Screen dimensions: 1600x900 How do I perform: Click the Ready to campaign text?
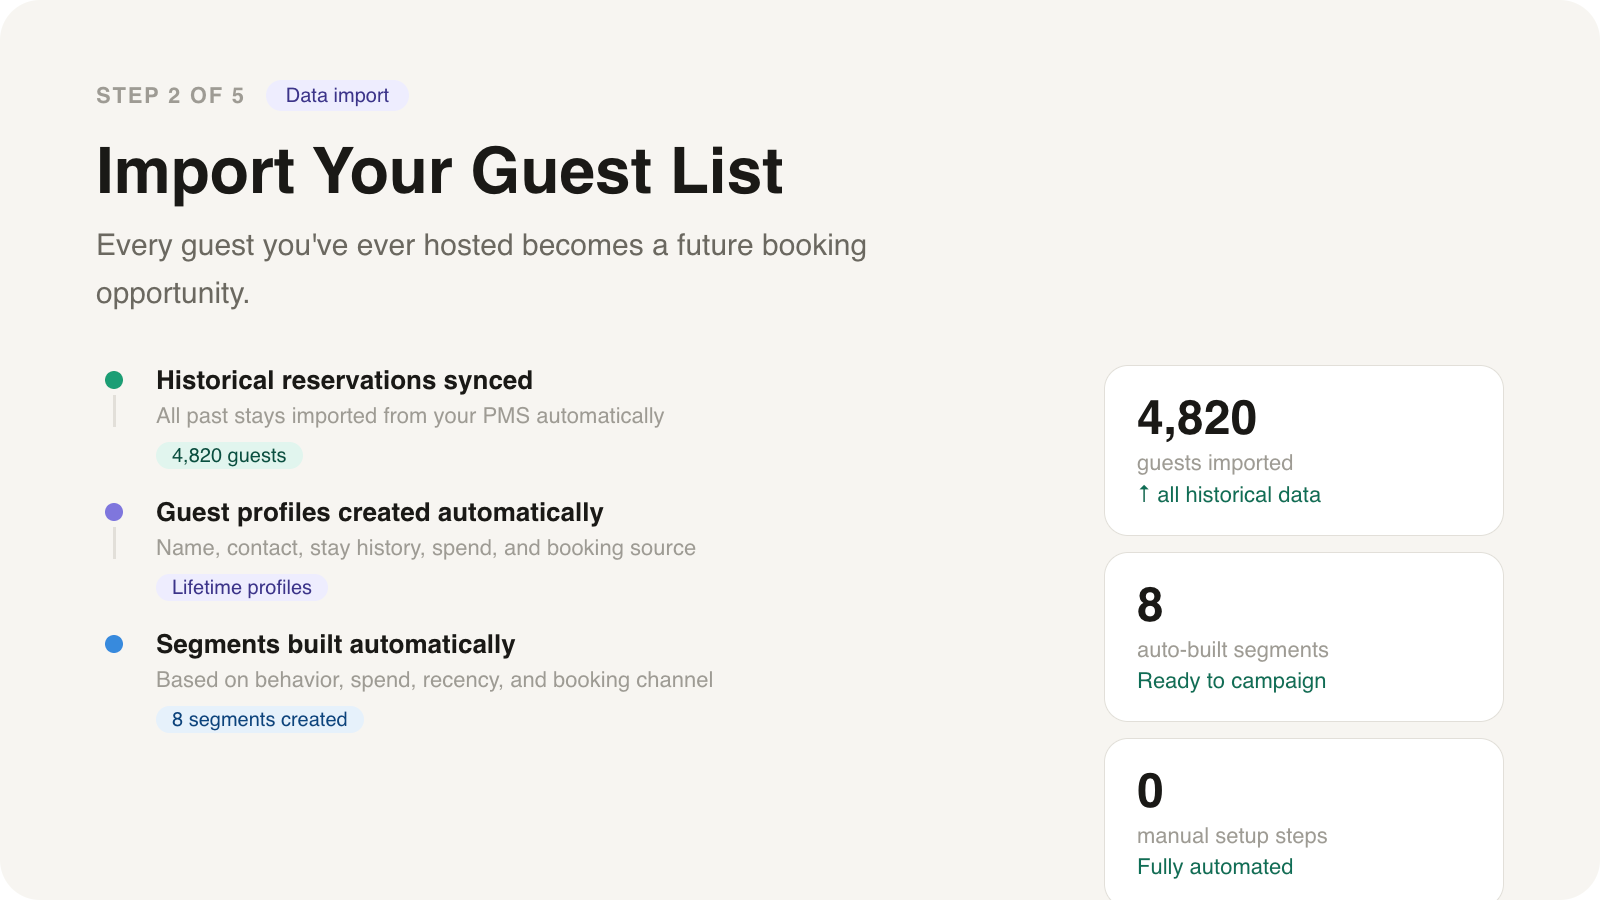click(x=1232, y=681)
